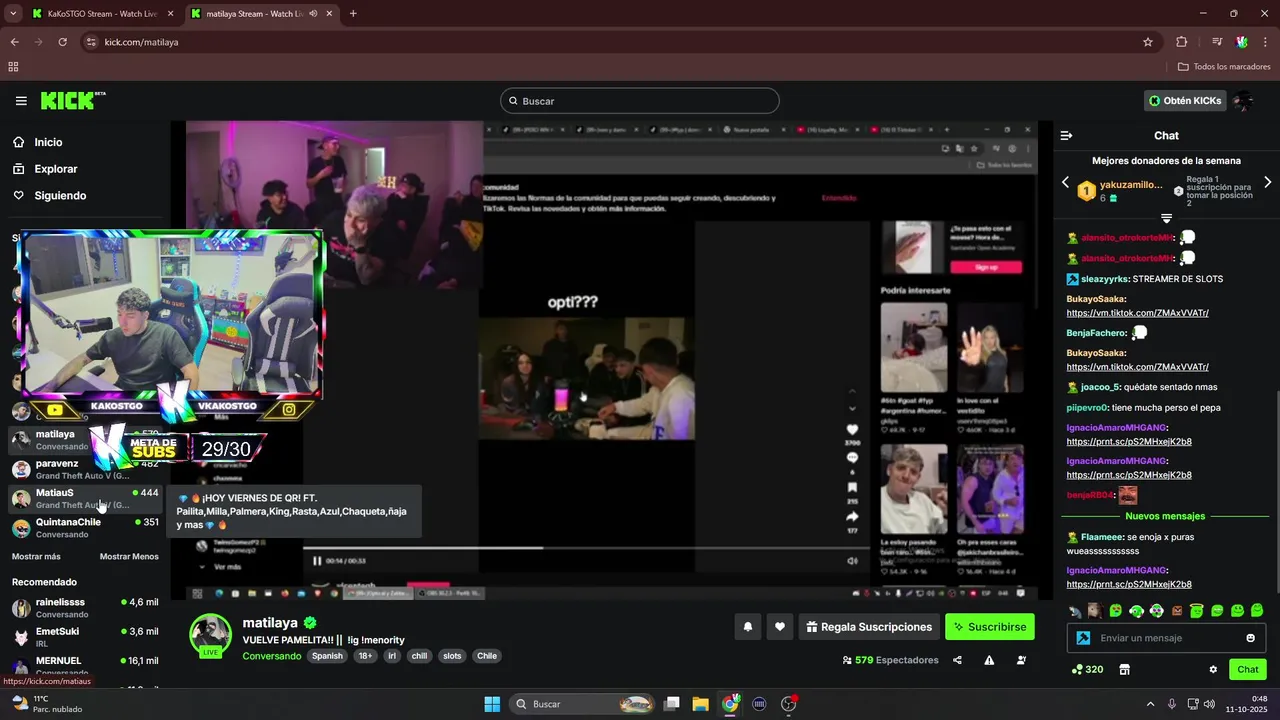Share the stream icon
This screenshot has width=1280, height=720.
957,660
